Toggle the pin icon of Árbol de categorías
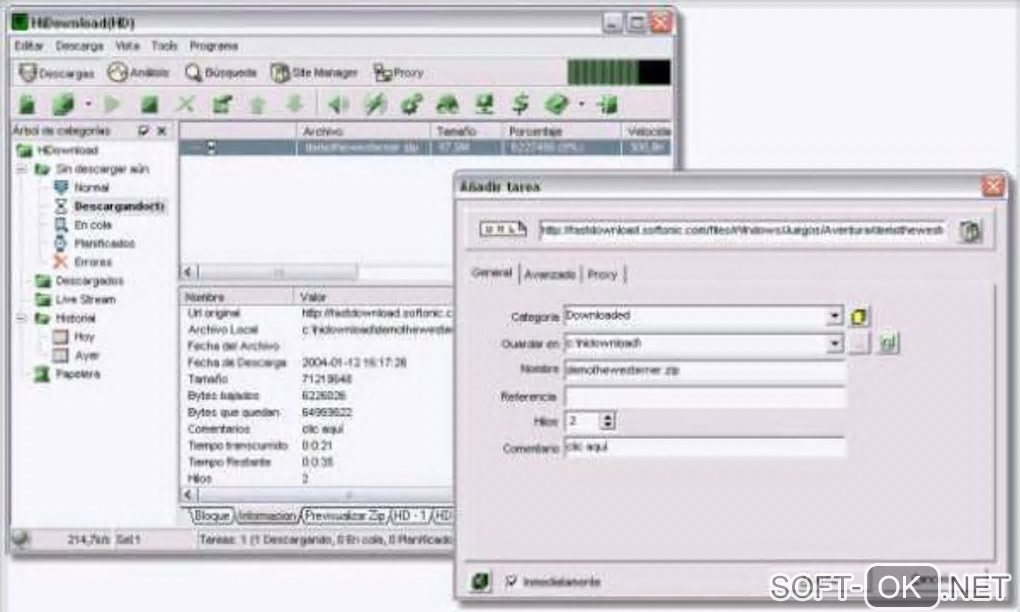The height and width of the screenshot is (612, 1020). pos(143,131)
